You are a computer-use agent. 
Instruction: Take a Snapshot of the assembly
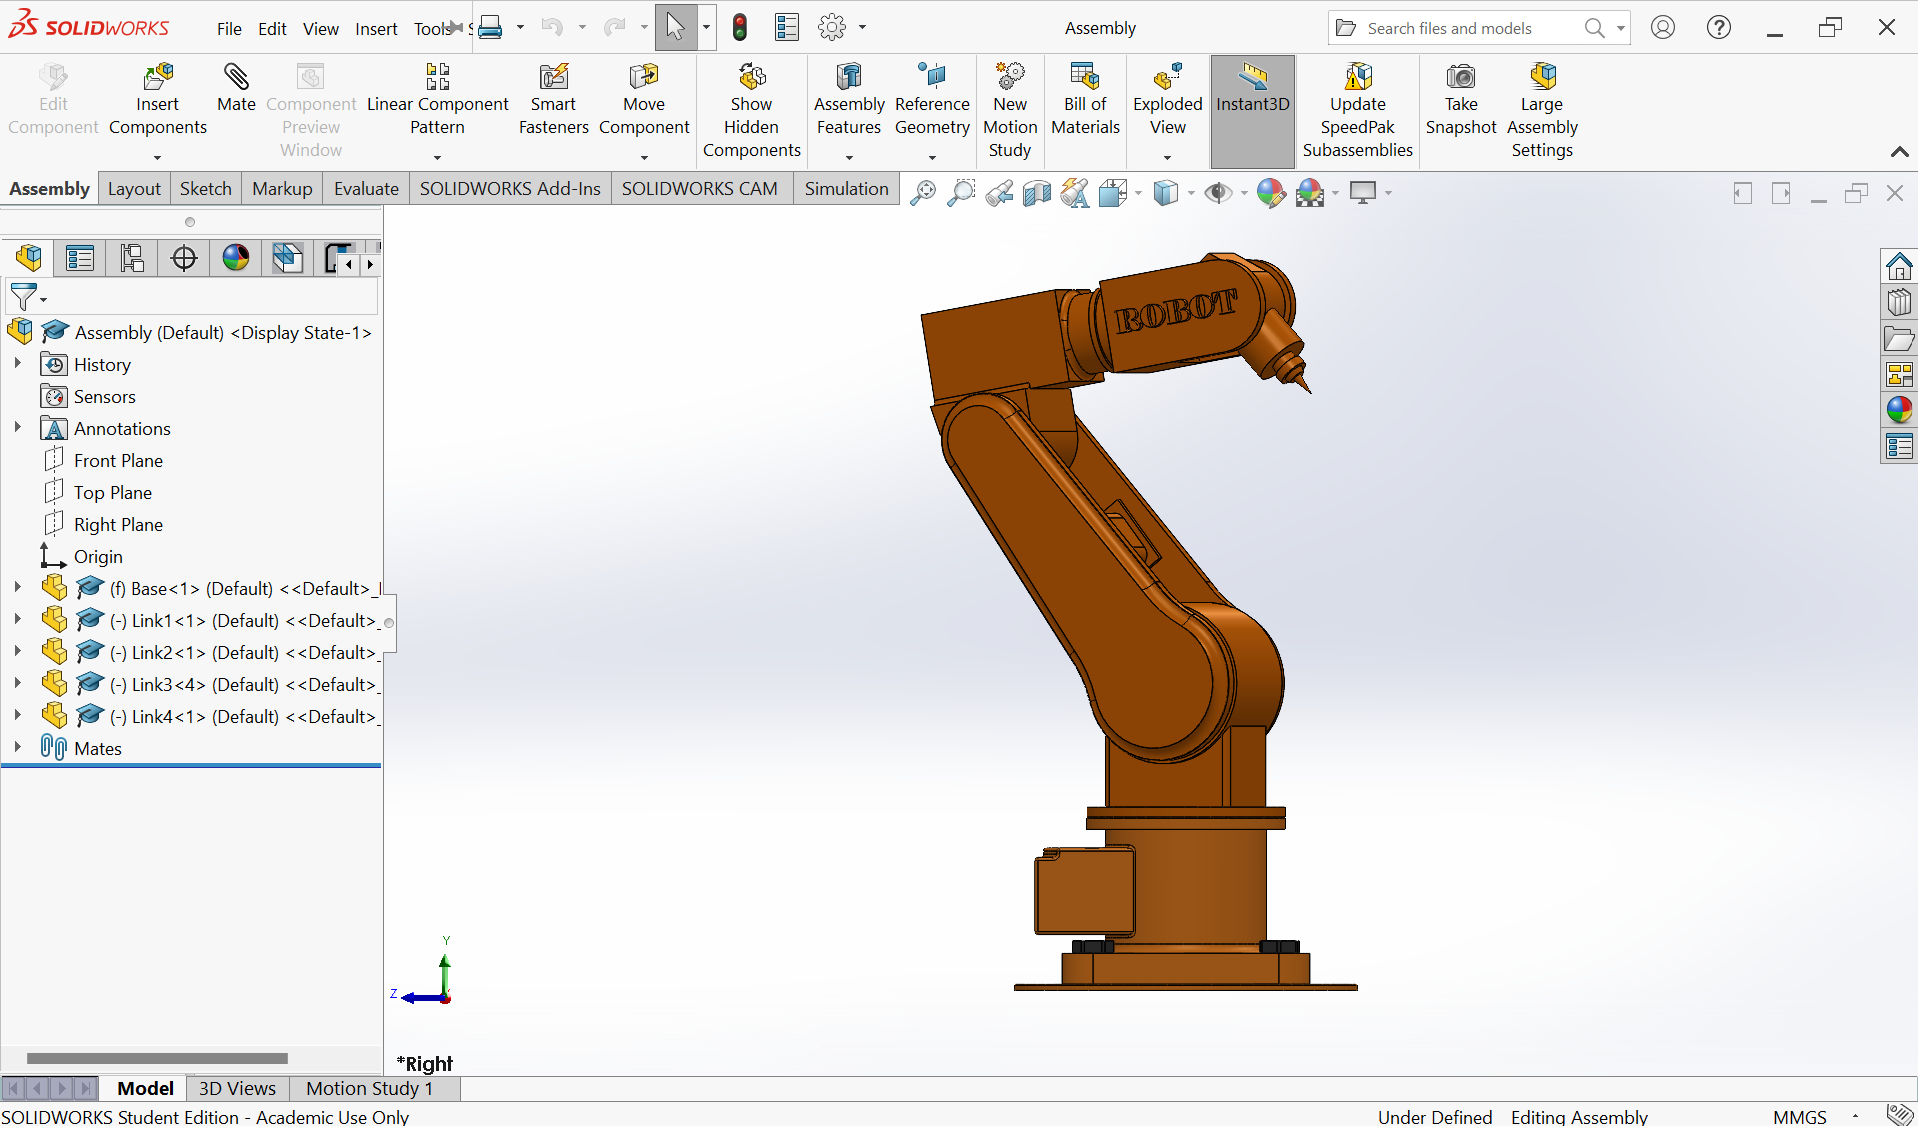tap(1461, 100)
